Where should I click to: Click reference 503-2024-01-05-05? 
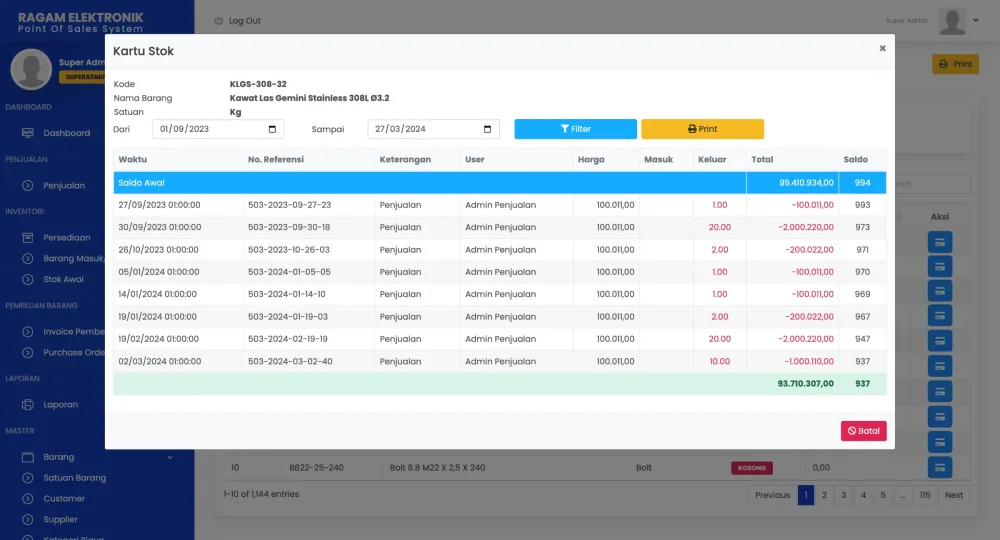289,272
